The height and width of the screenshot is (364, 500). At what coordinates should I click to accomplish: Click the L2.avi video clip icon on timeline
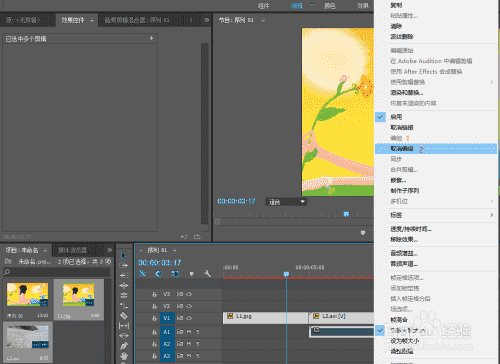[x=316, y=316]
